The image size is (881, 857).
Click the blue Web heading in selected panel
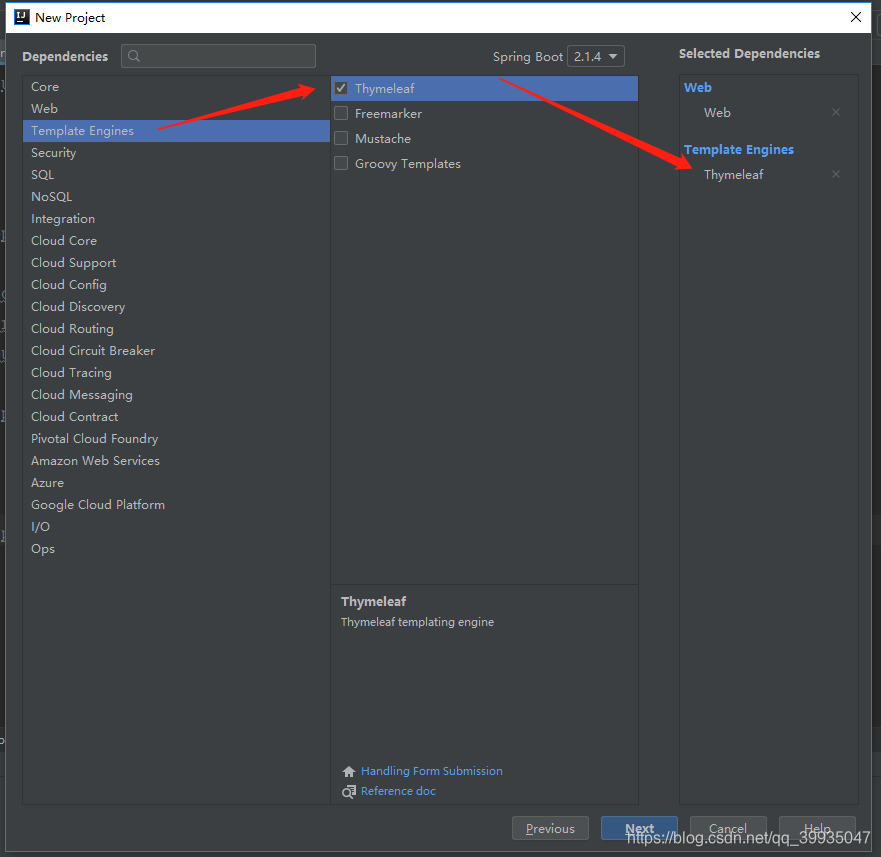tap(697, 88)
